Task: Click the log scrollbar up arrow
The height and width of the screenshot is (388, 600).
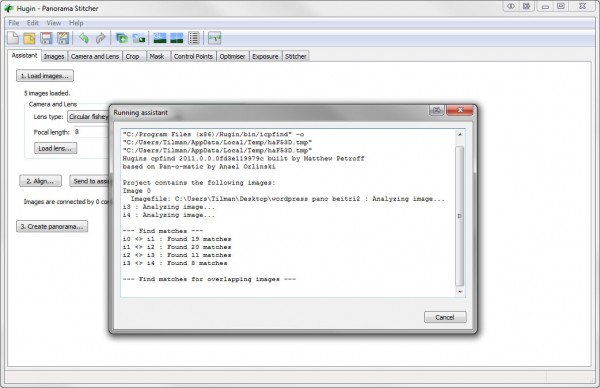Action: pos(460,135)
